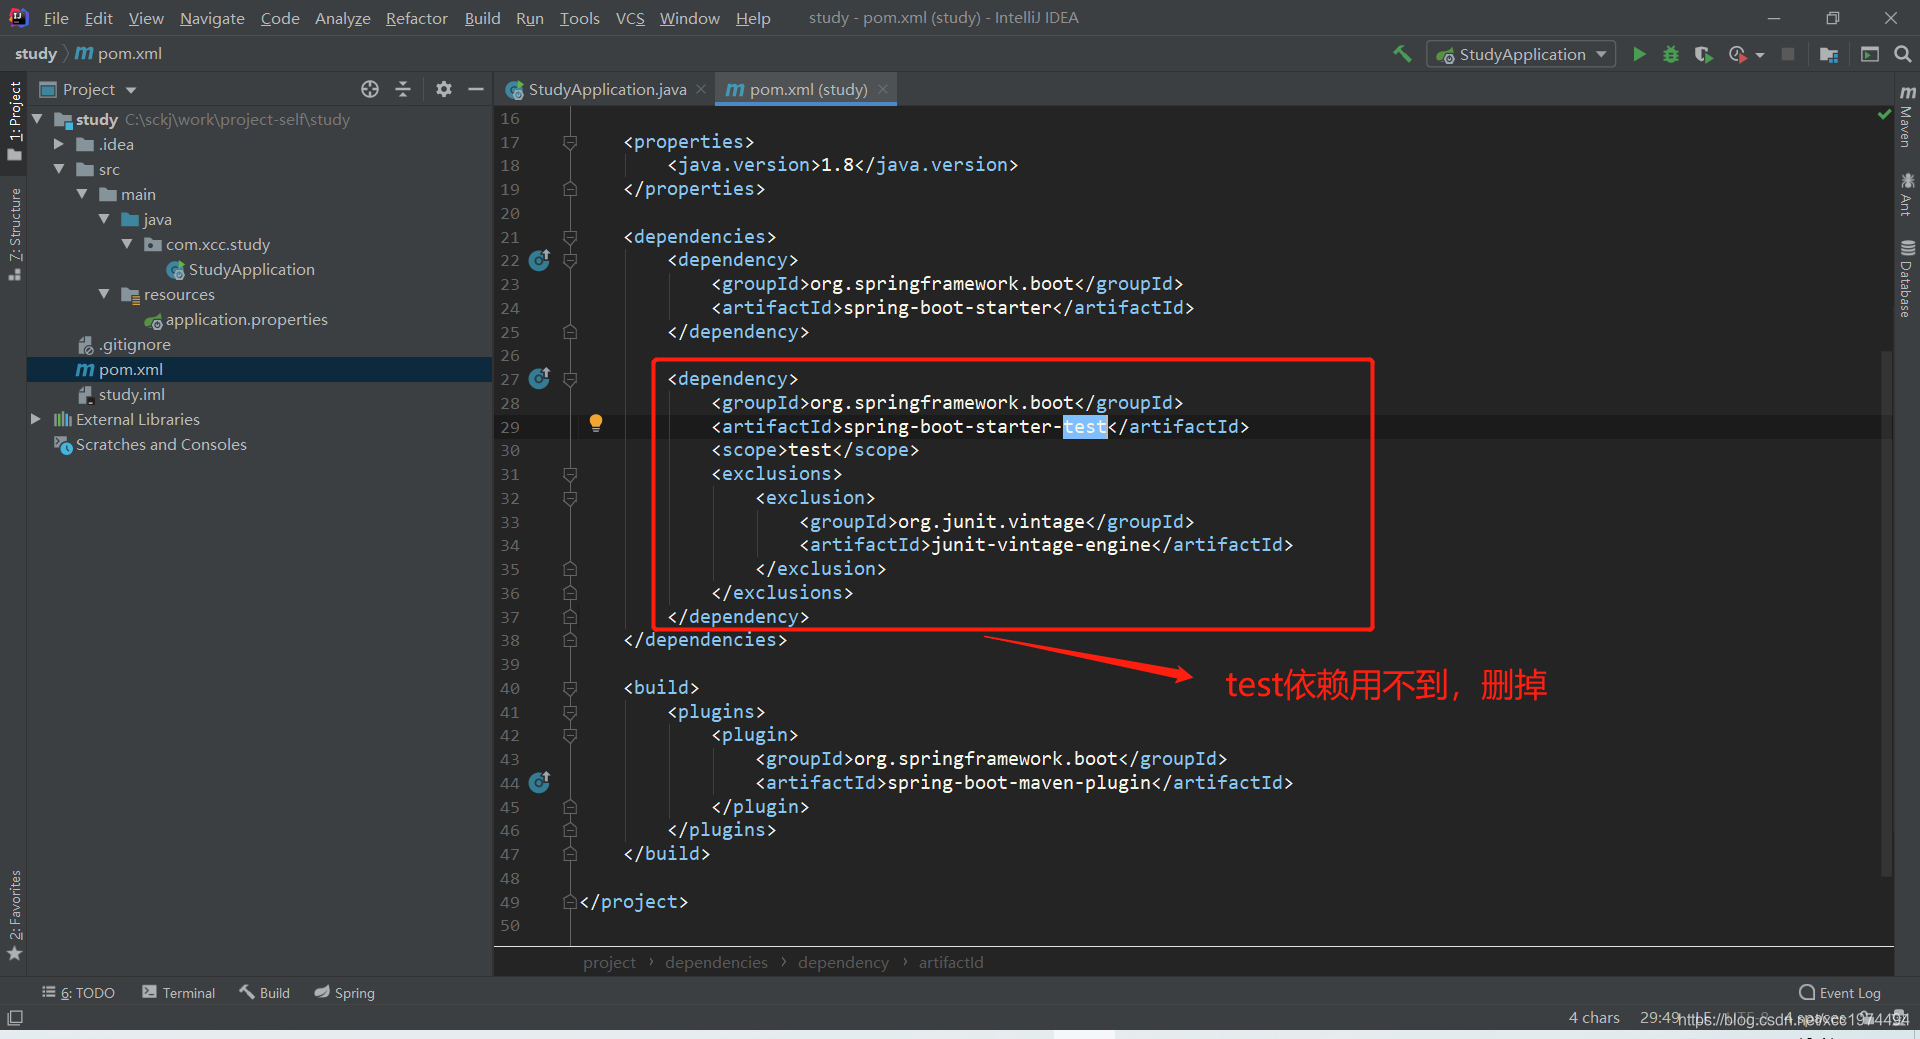
Task: Open the File menu
Action: tap(56, 18)
